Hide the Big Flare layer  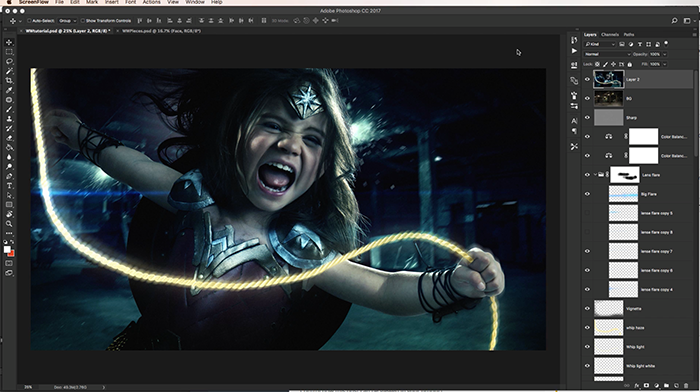click(588, 194)
